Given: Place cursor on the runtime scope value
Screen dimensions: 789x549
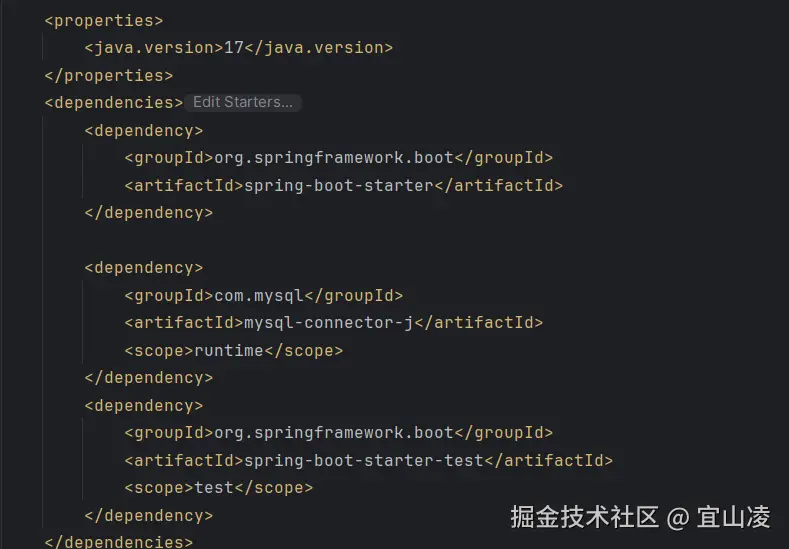Looking at the screenshot, I should [x=229, y=350].
